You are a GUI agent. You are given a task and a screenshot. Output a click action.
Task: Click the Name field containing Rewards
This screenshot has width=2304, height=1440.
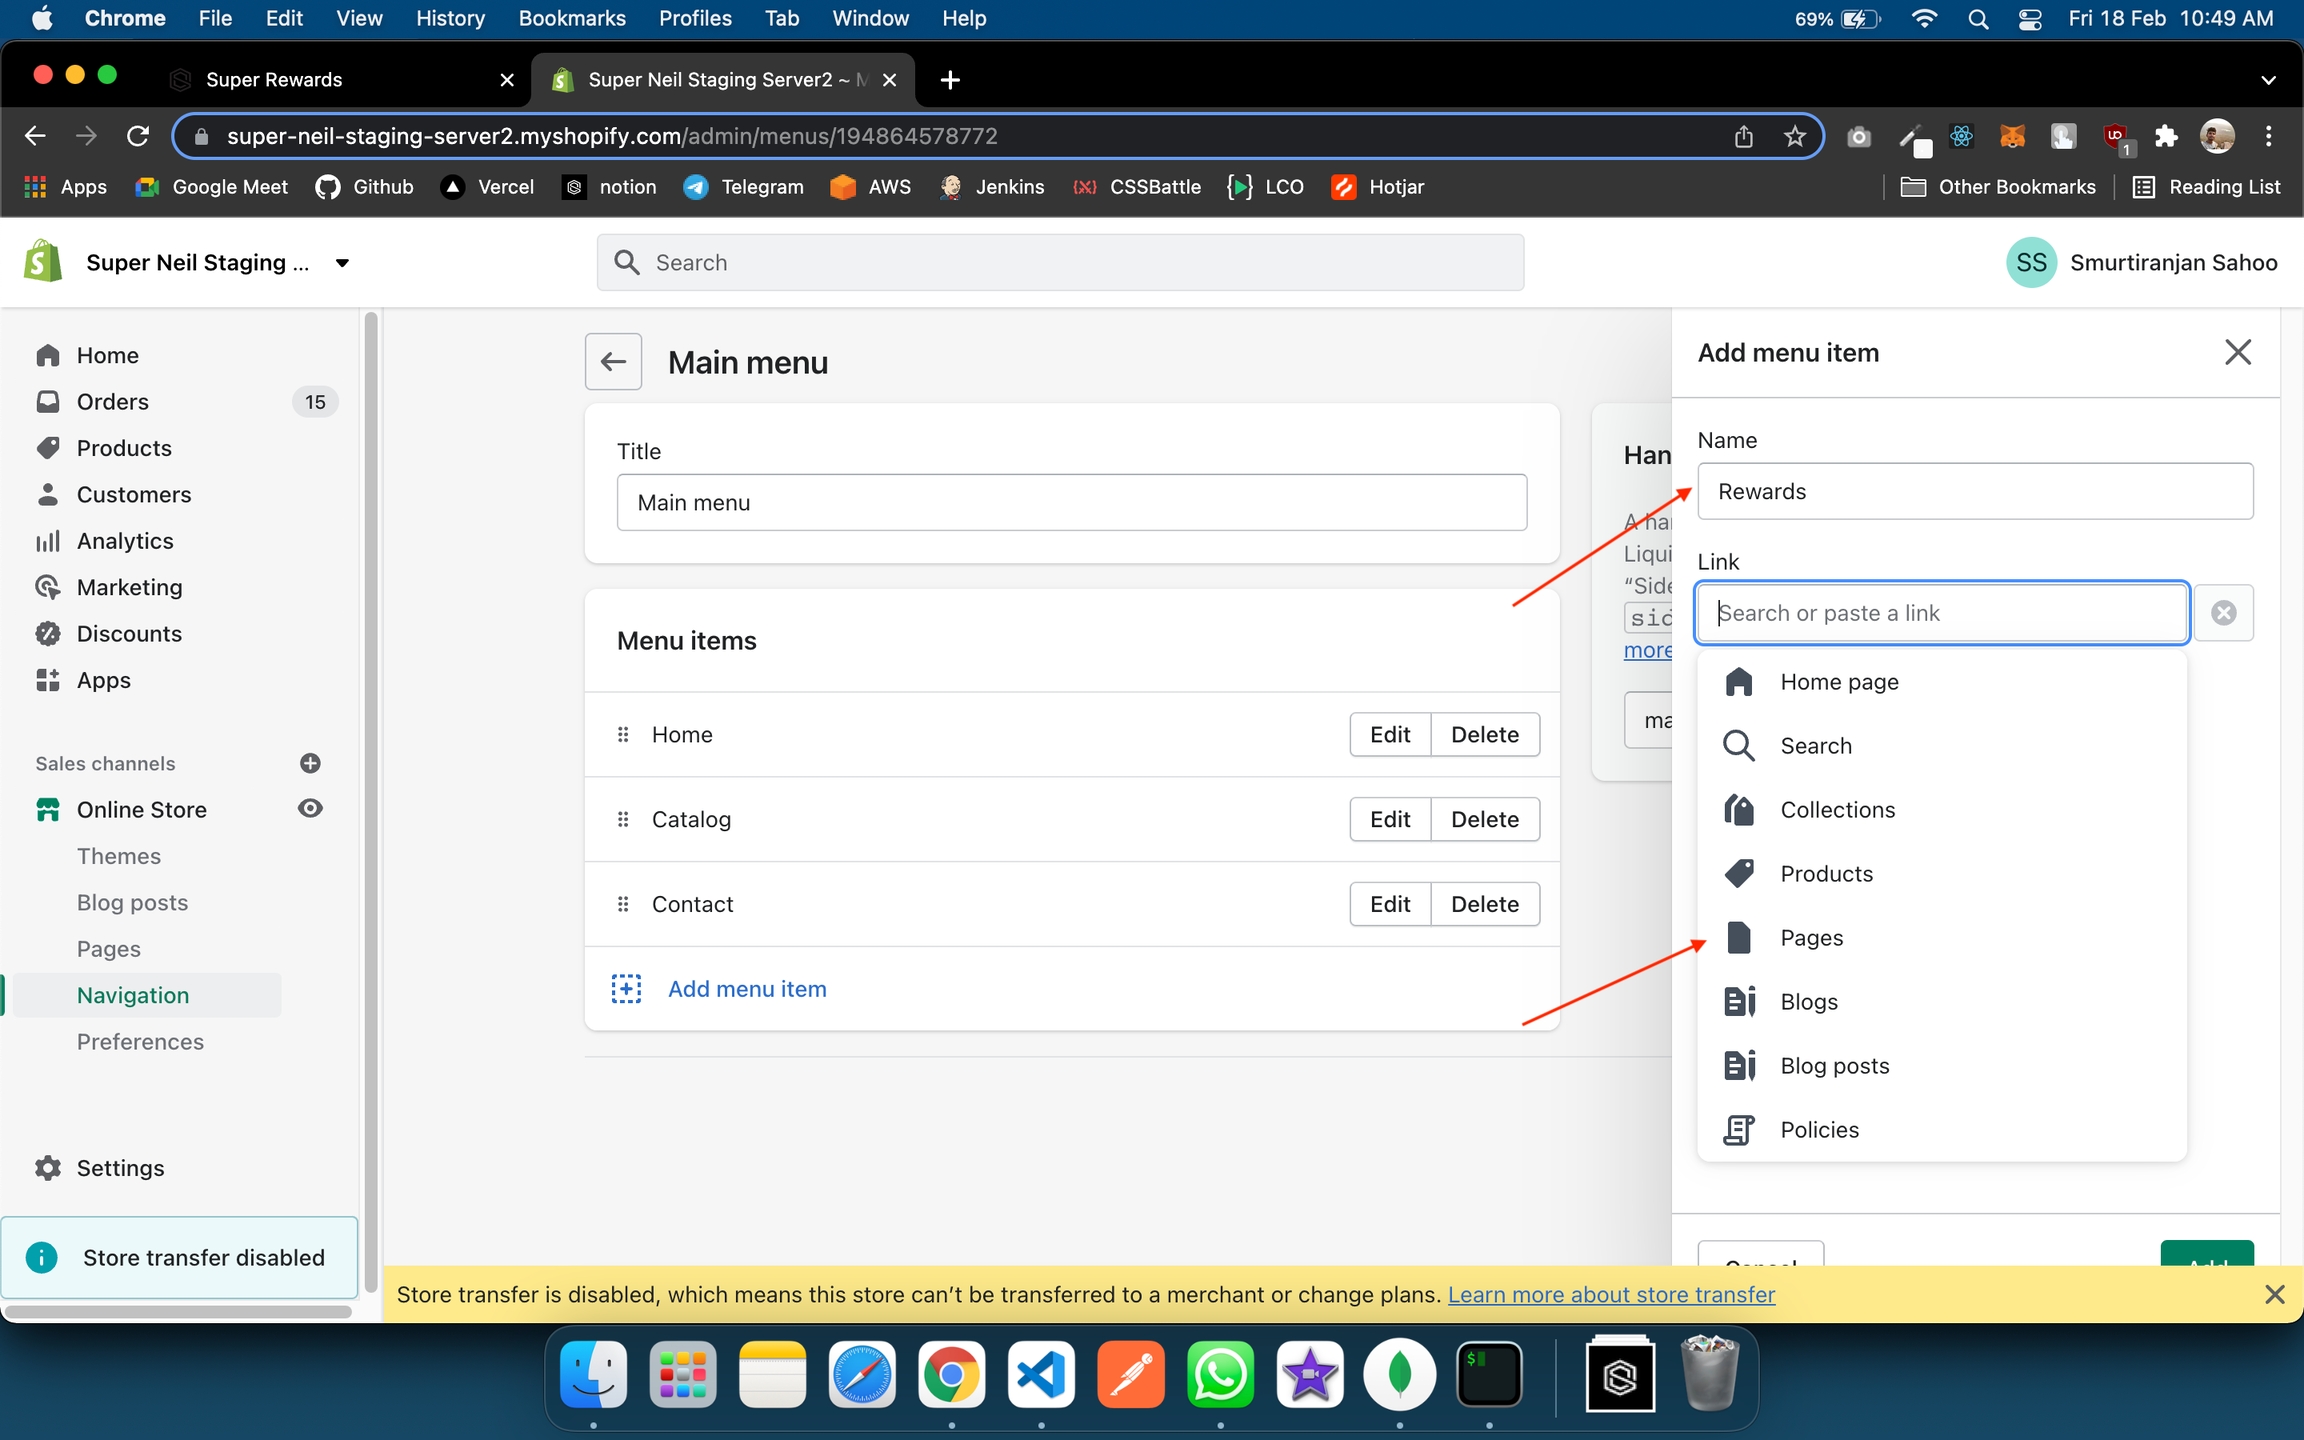click(x=1975, y=492)
